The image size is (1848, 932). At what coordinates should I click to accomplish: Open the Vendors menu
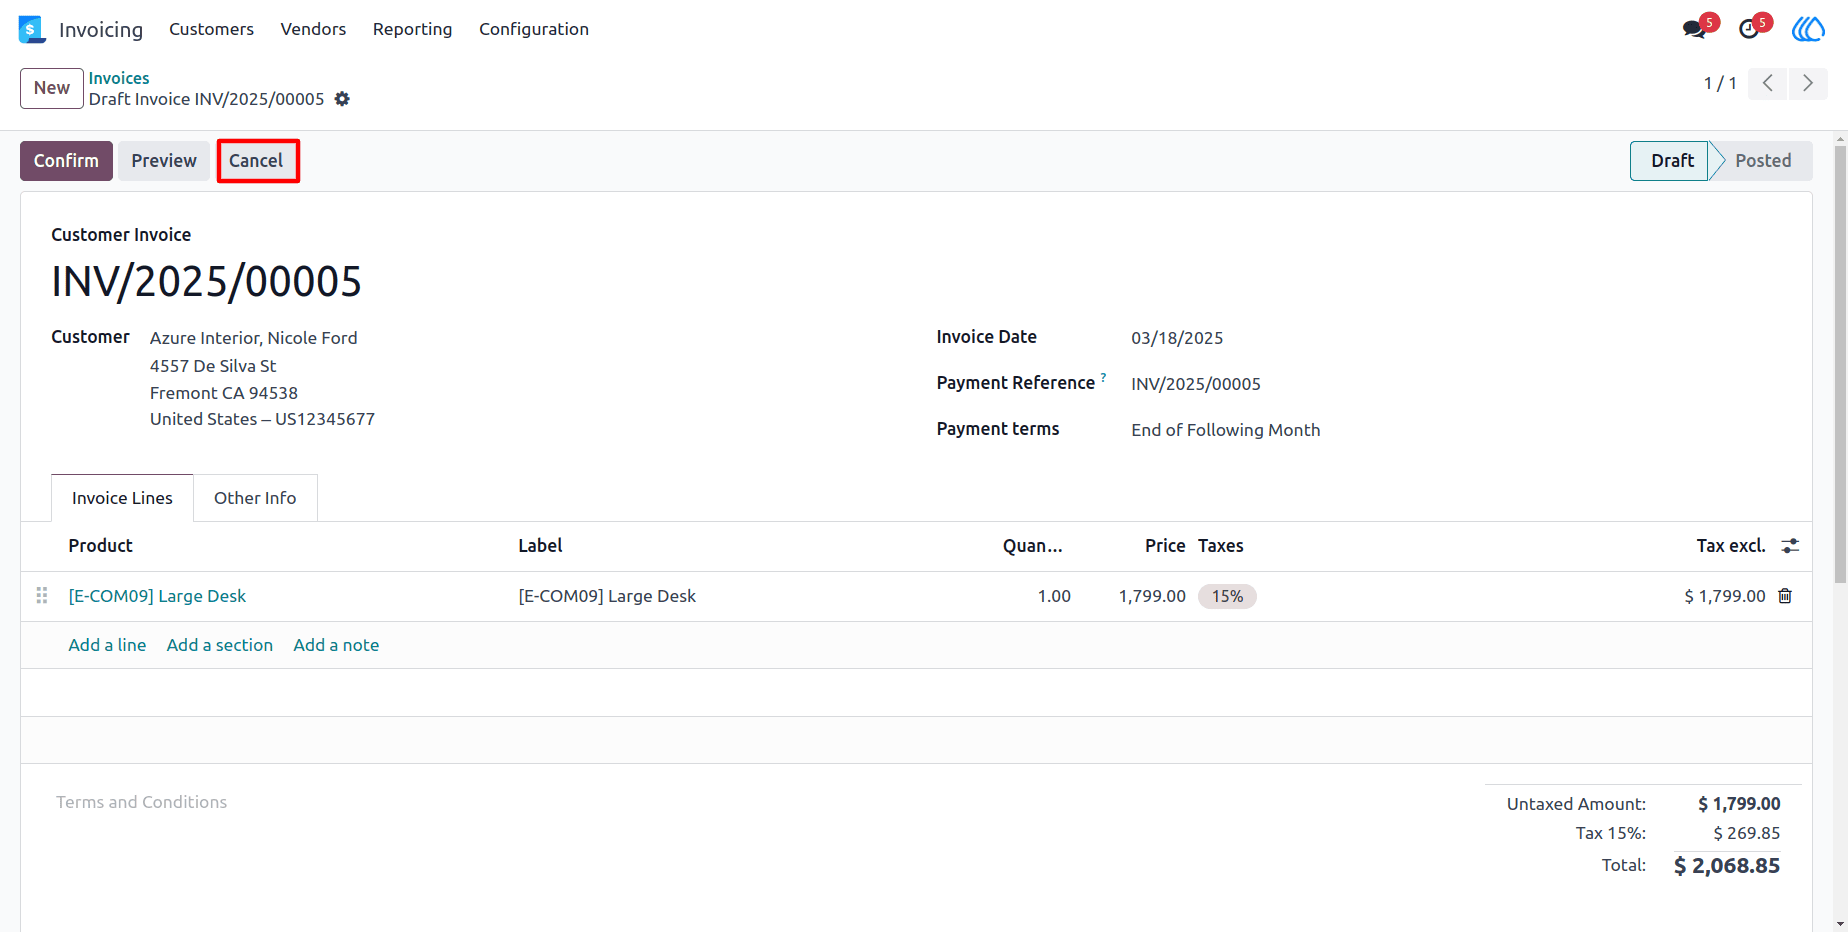(x=313, y=29)
